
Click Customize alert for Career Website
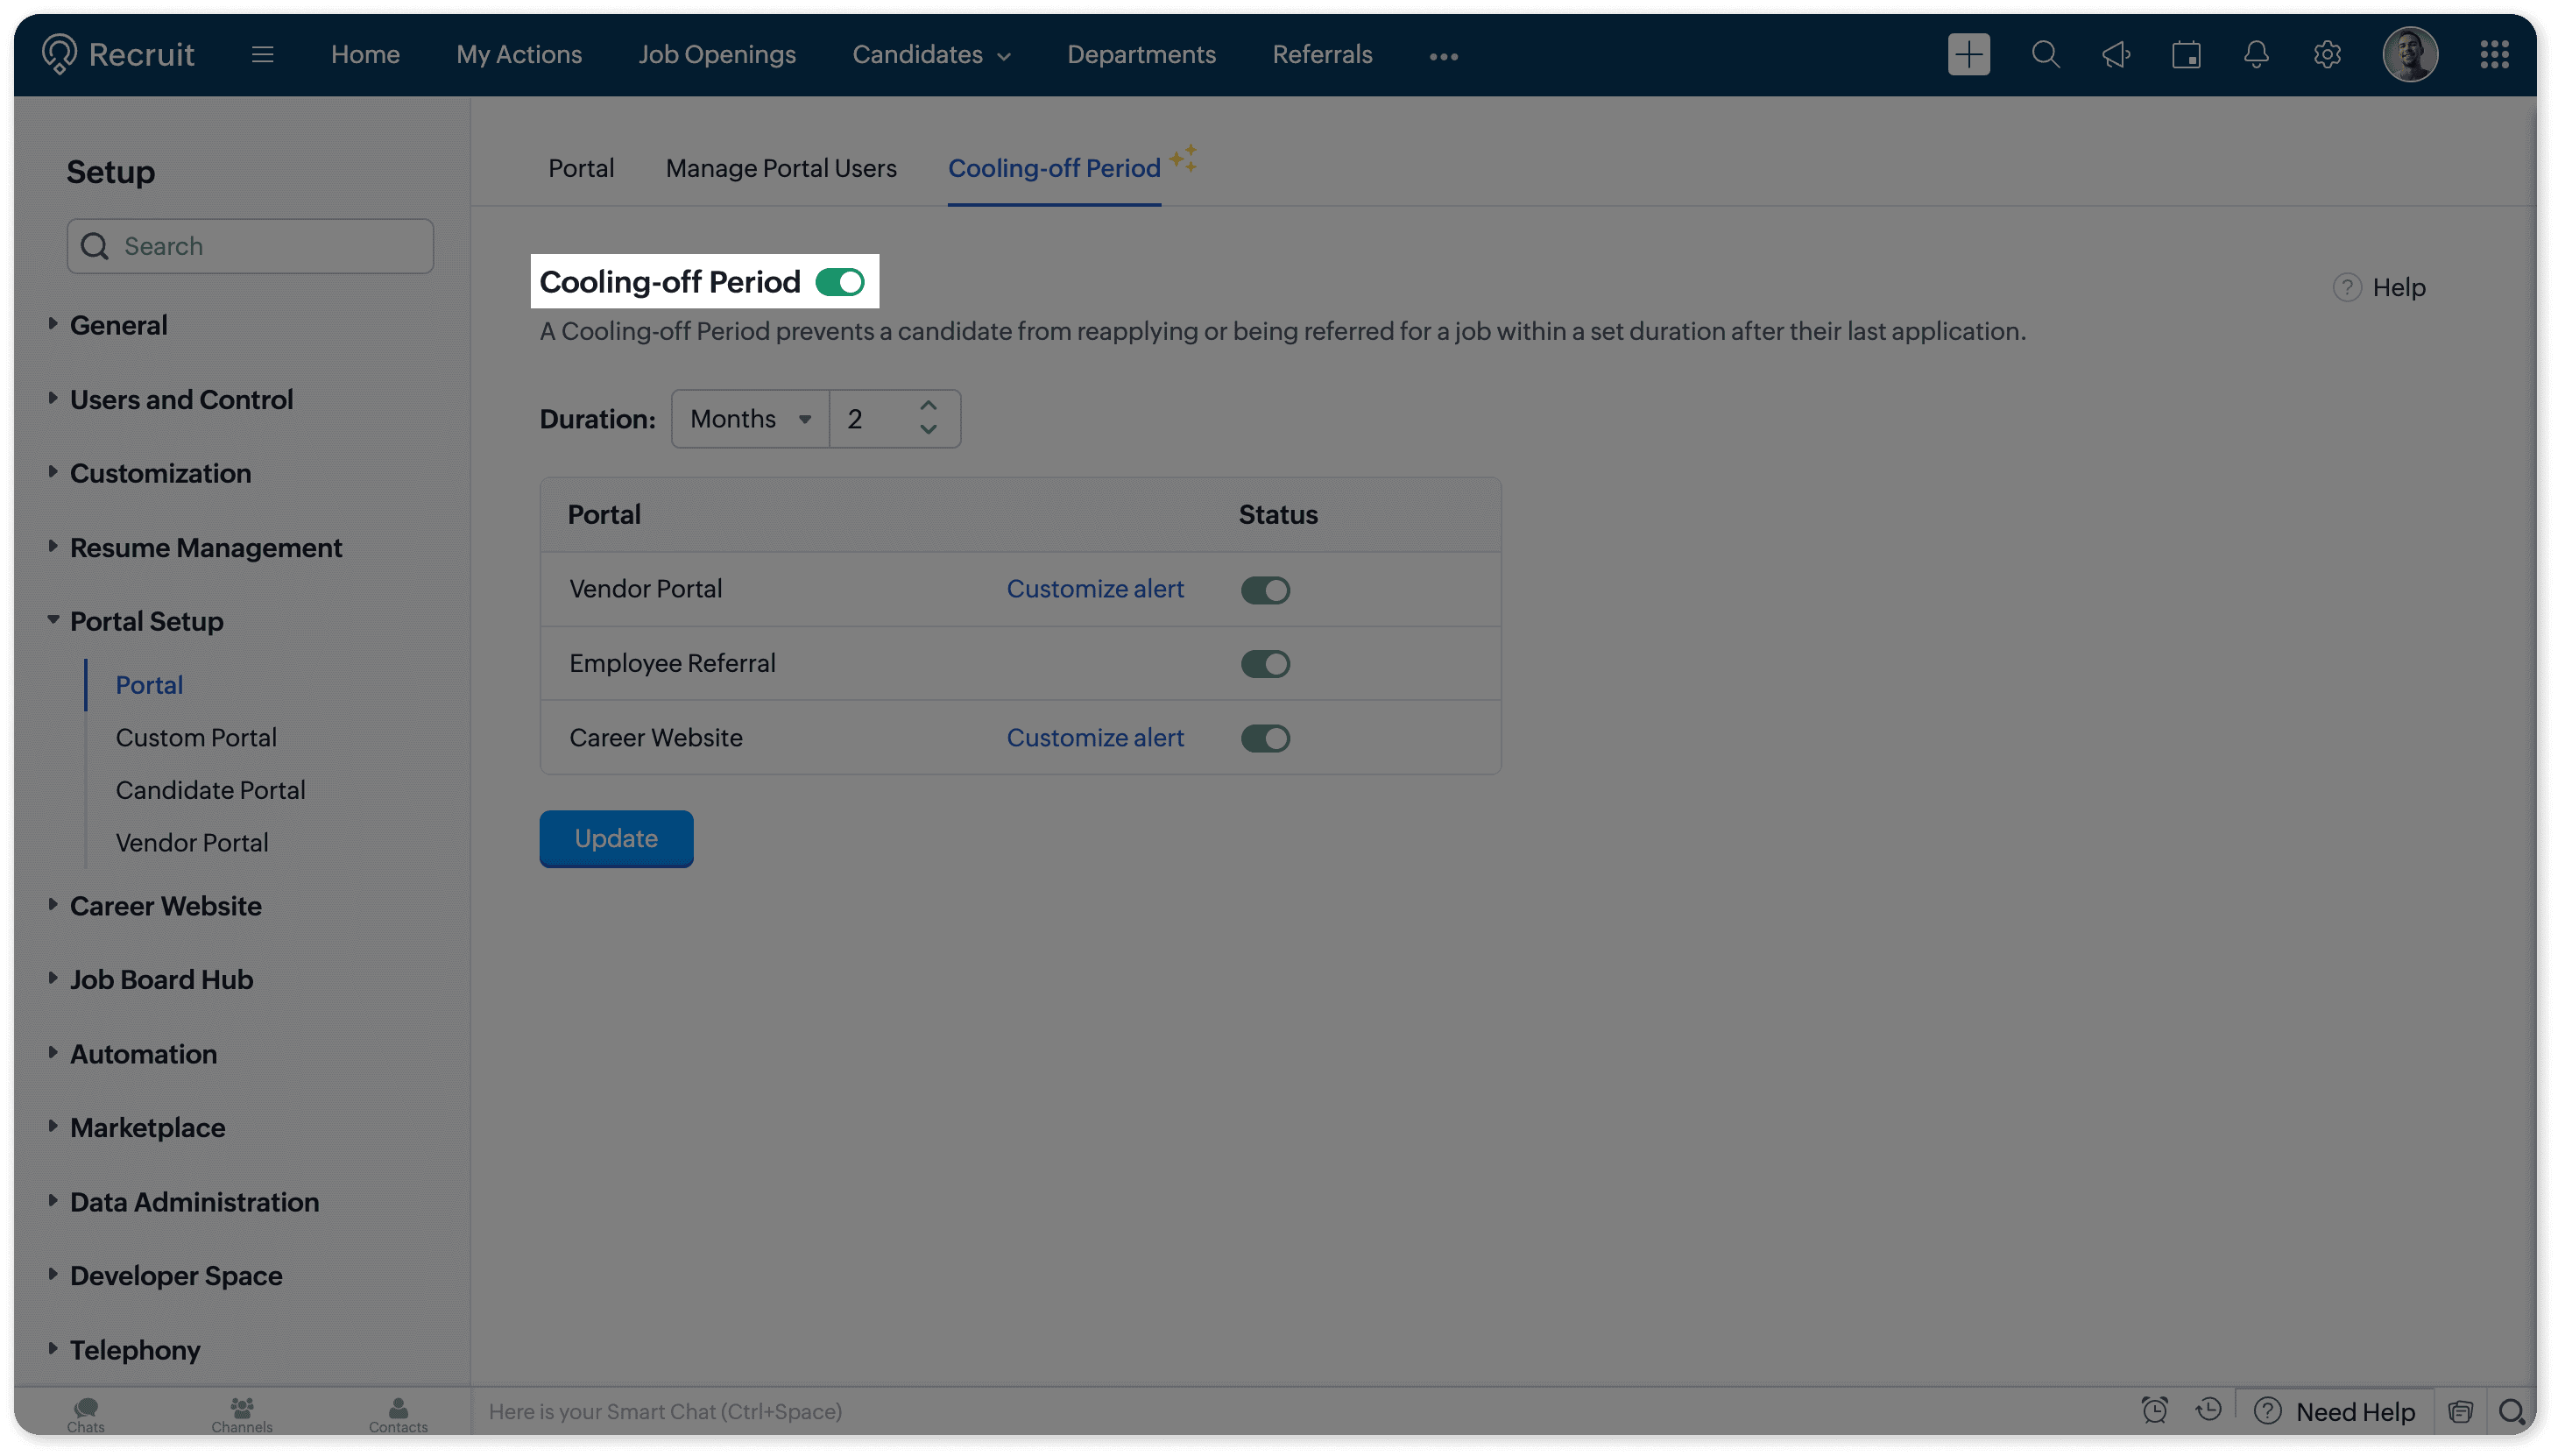point(1095,738)
